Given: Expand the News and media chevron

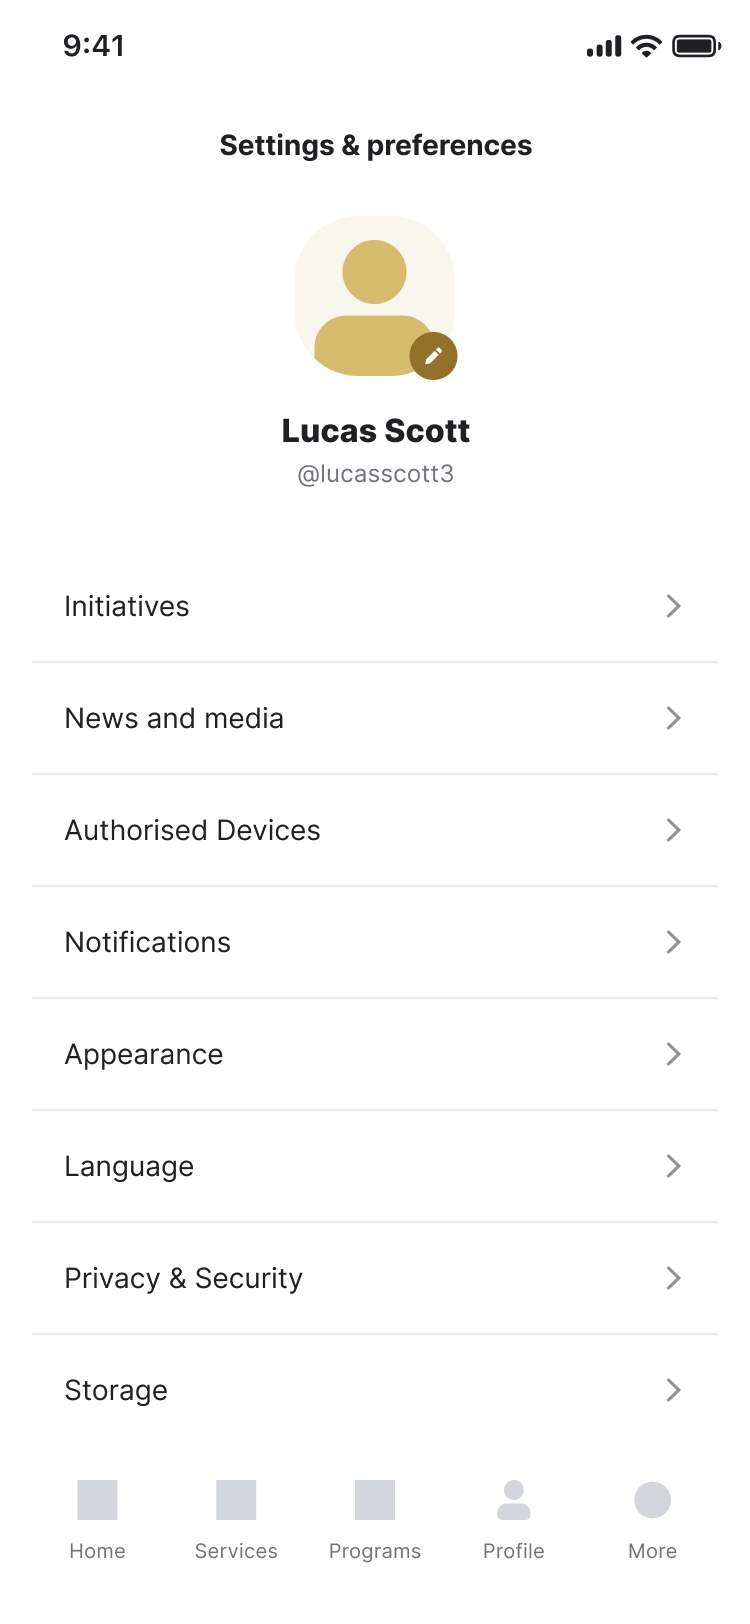Looking at the screenshot, I should point(674,718).
